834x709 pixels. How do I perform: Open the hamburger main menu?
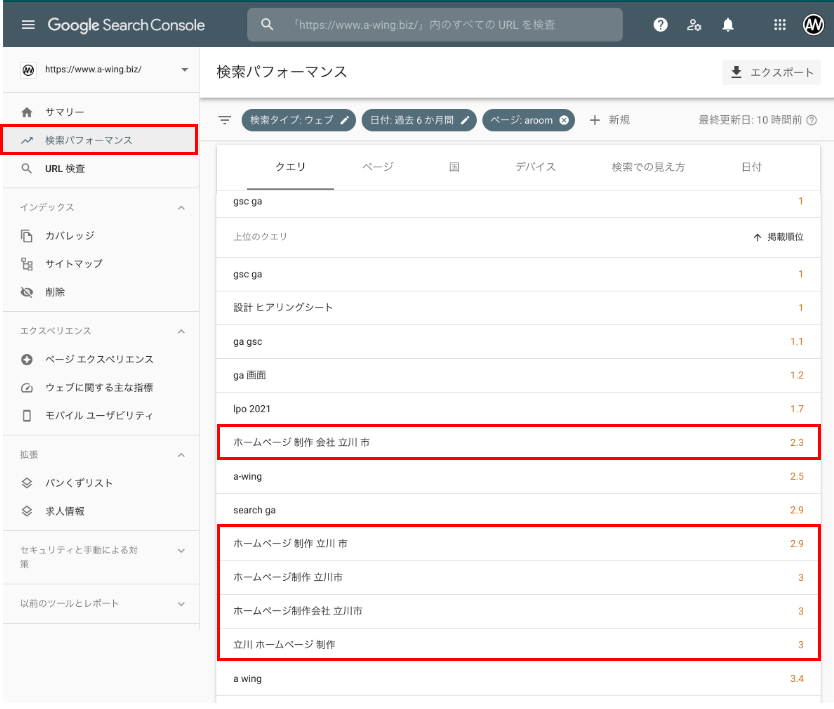pos(28,25)
